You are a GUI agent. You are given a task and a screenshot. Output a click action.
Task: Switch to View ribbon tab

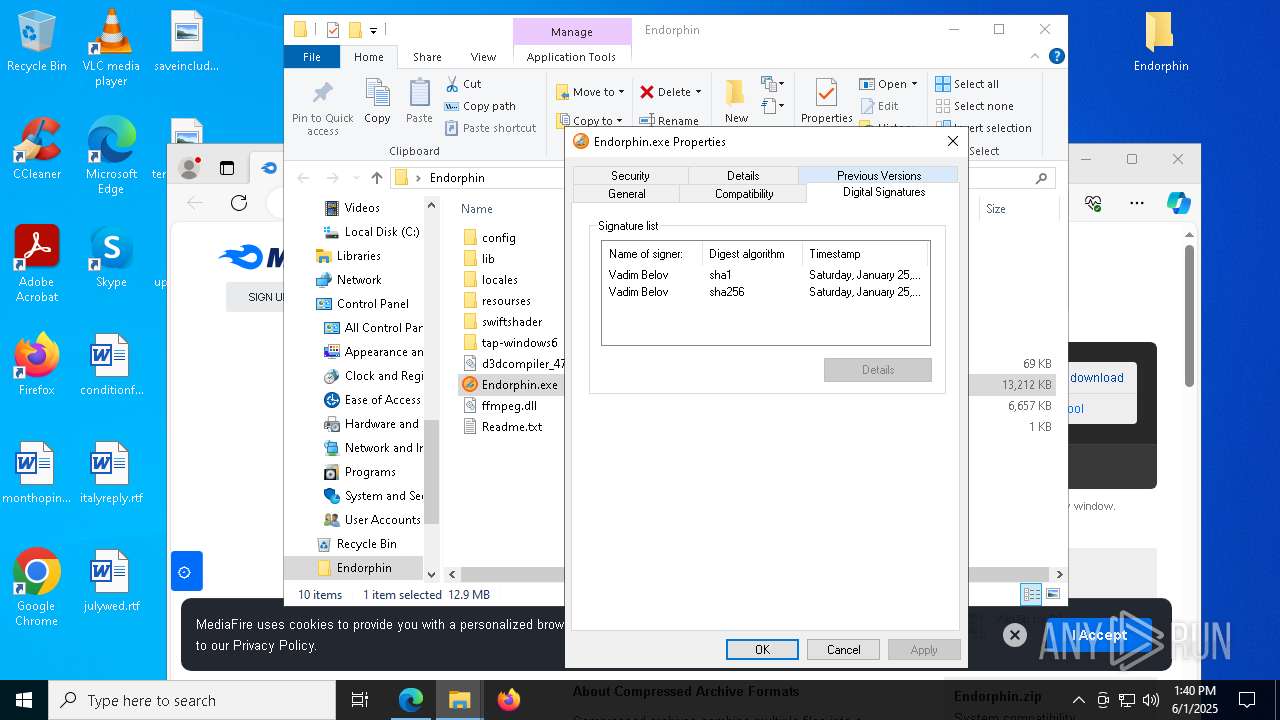483,57
